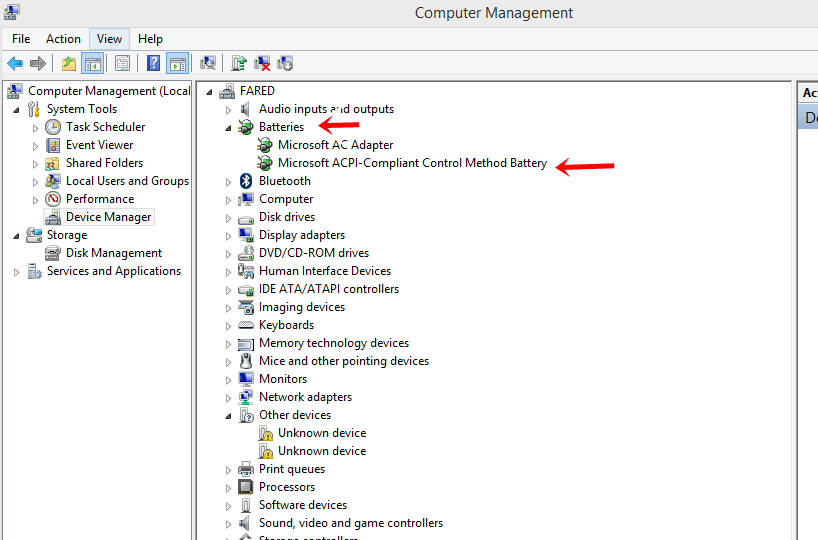Screen dimensions: 818x540
Task: Click the Performance gauge icon
Action: tap(53, 199)
